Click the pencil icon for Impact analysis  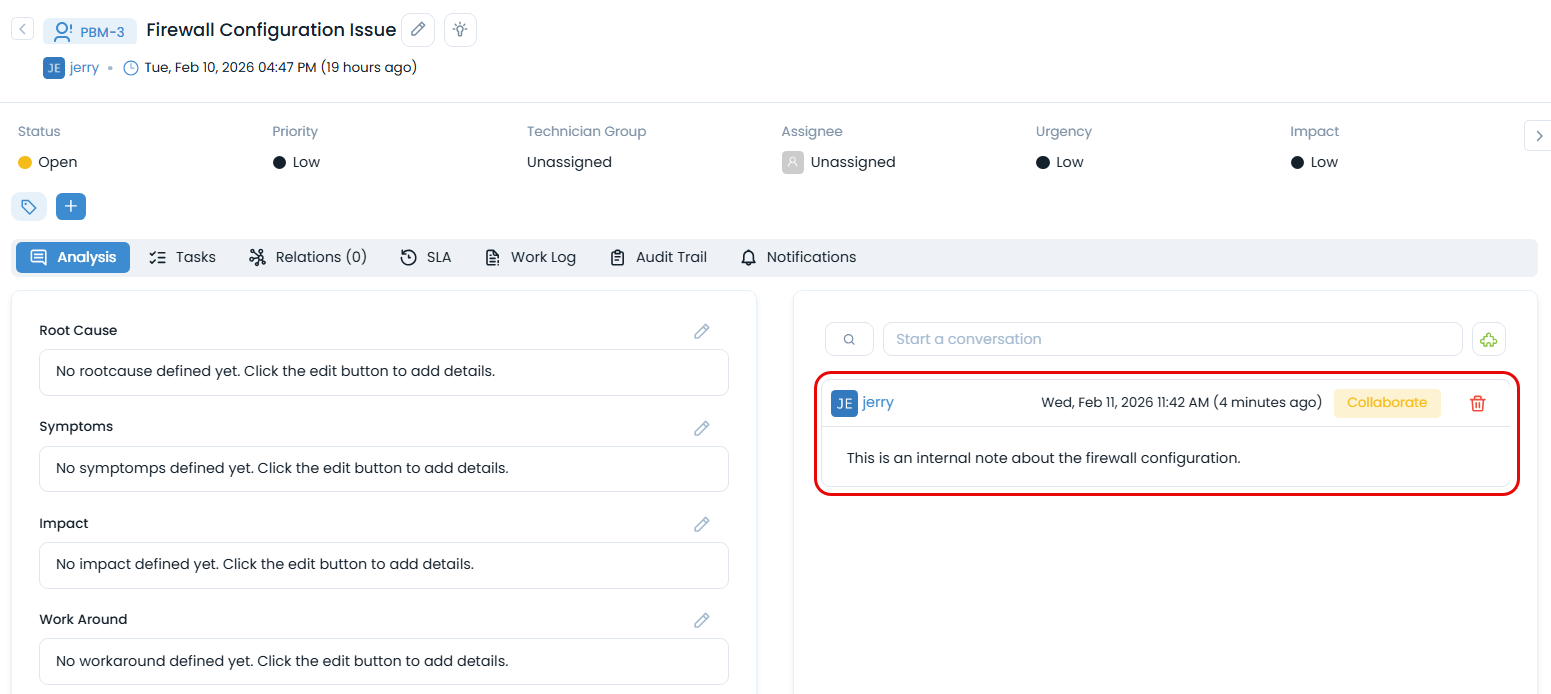click(702, 524)
